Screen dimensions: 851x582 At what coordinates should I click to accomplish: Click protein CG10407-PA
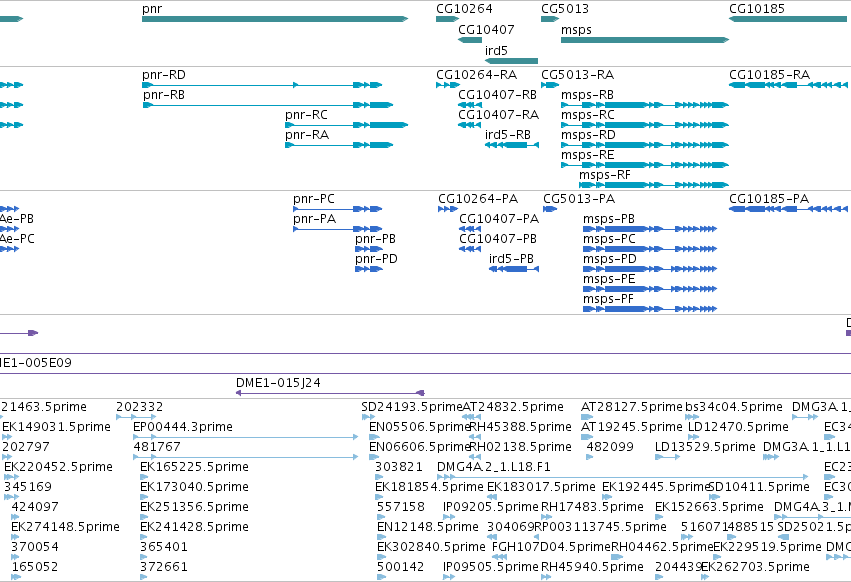point(470,229)
